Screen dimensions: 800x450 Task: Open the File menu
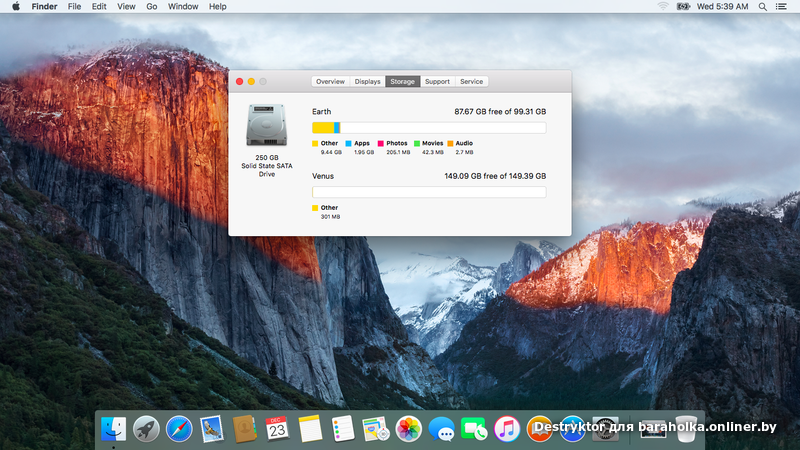point(74,7)
